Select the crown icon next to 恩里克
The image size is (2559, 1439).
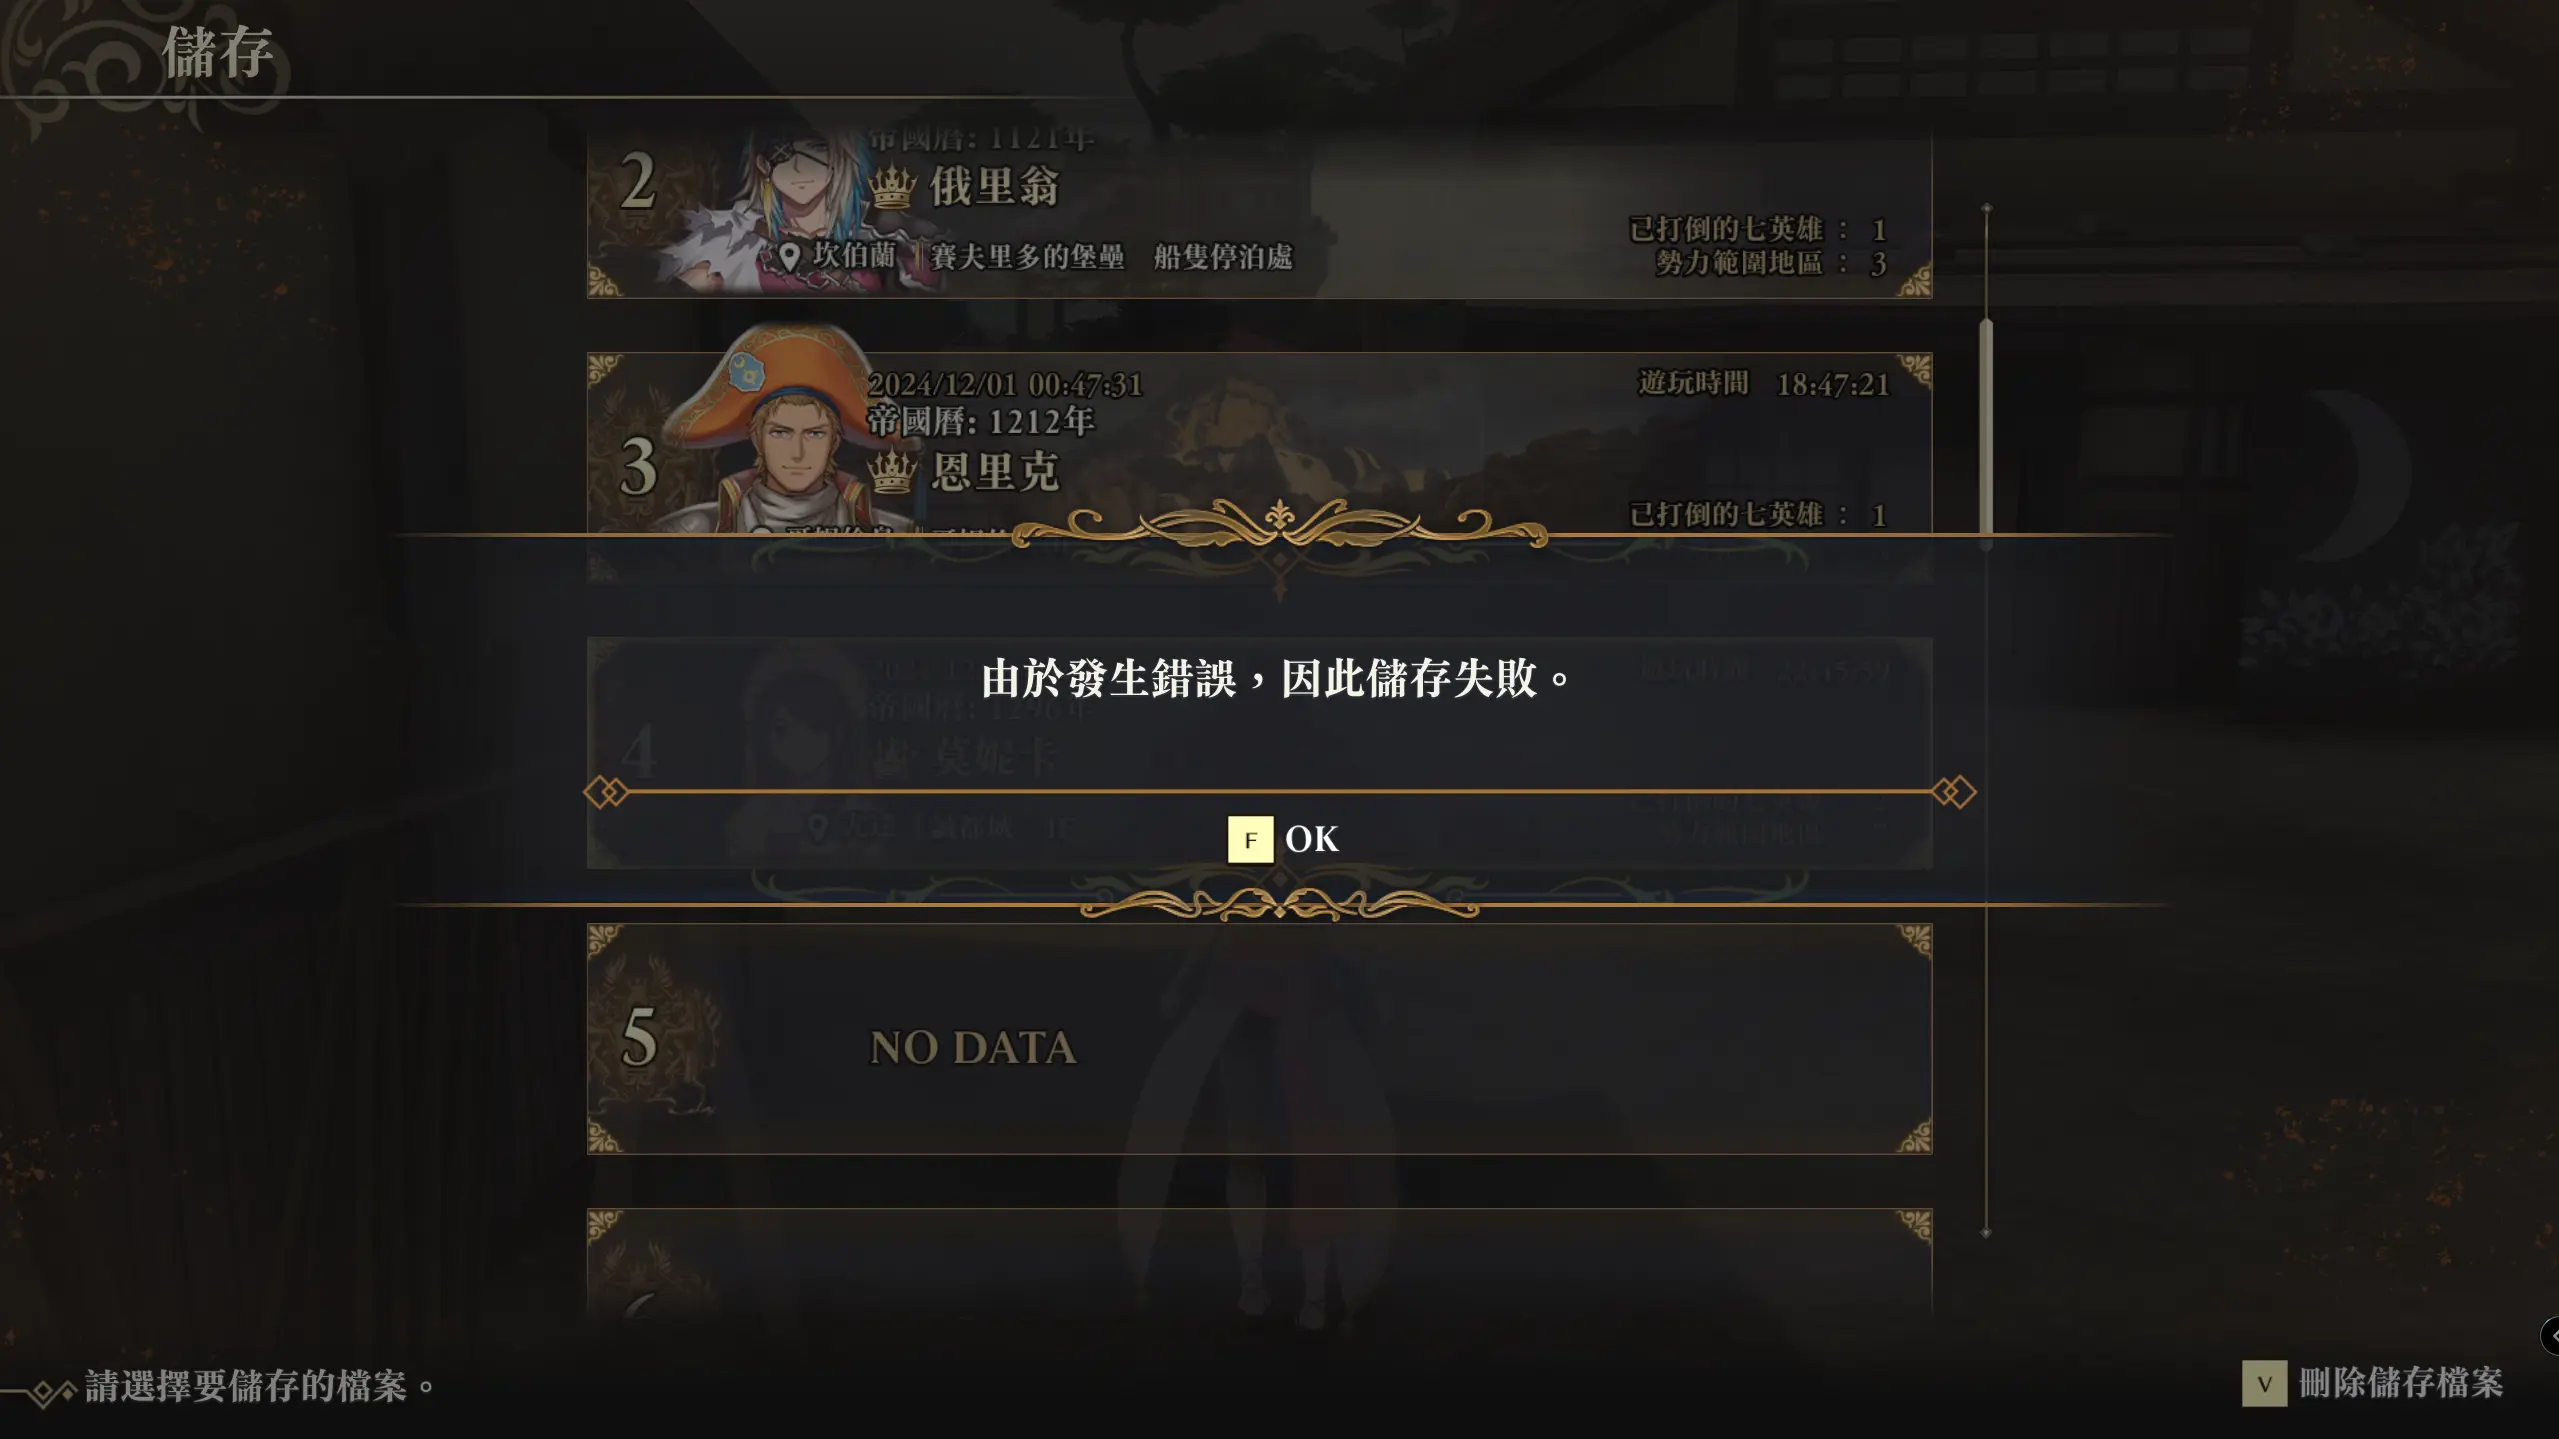click(x=892, y=471)
